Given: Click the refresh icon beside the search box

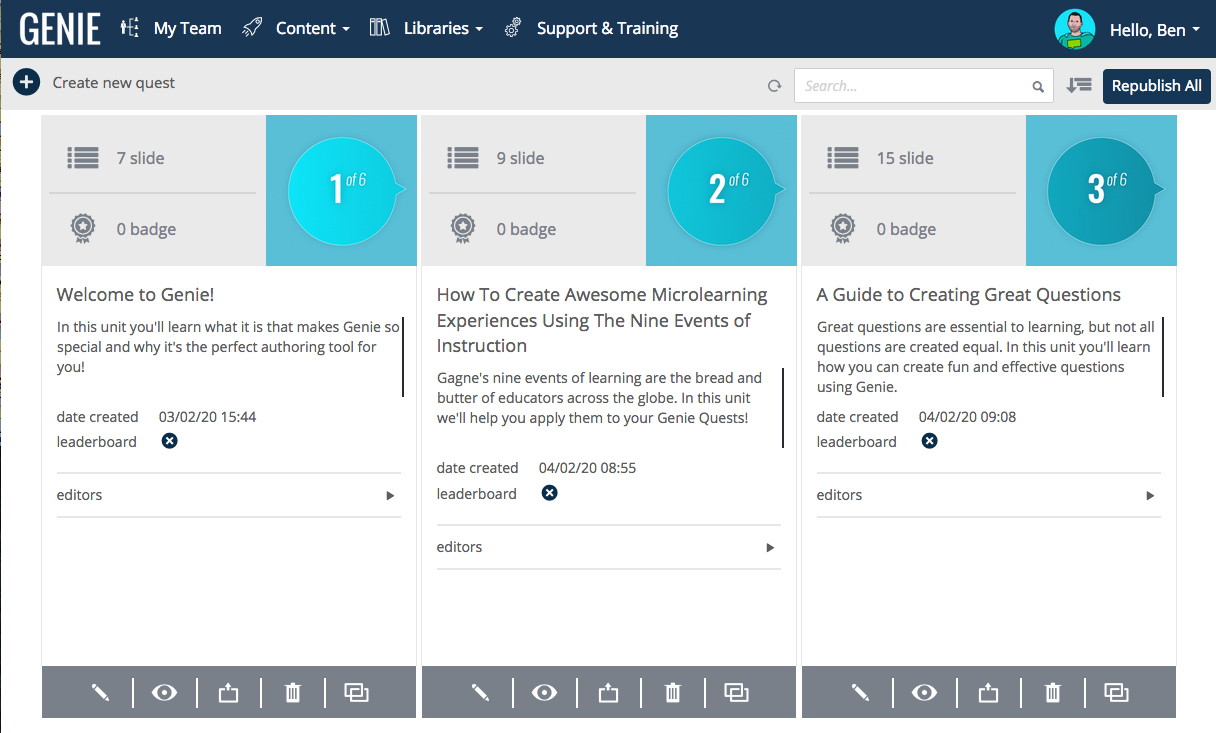Looking at the screenshot, I should (774, 86).
